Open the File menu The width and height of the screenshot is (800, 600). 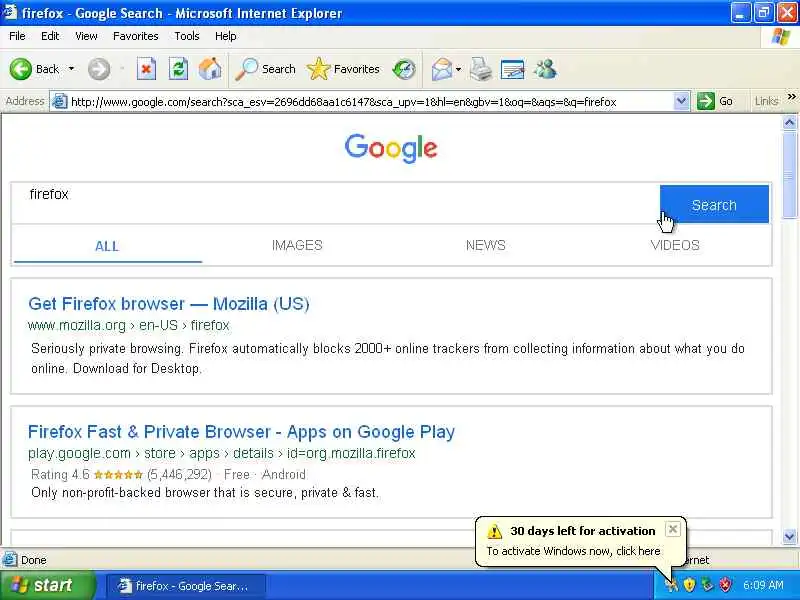click(17, 36)
